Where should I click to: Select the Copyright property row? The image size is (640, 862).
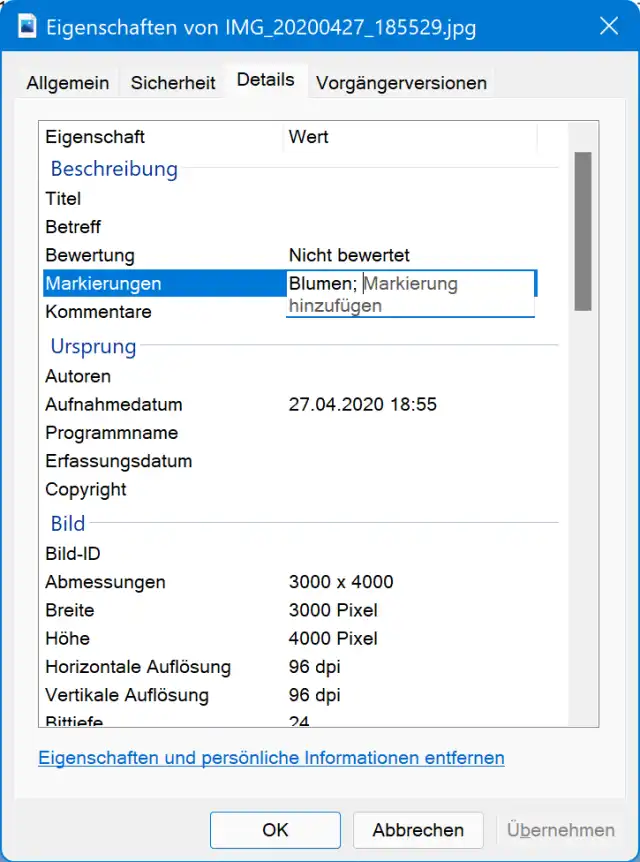coord(86,490)
